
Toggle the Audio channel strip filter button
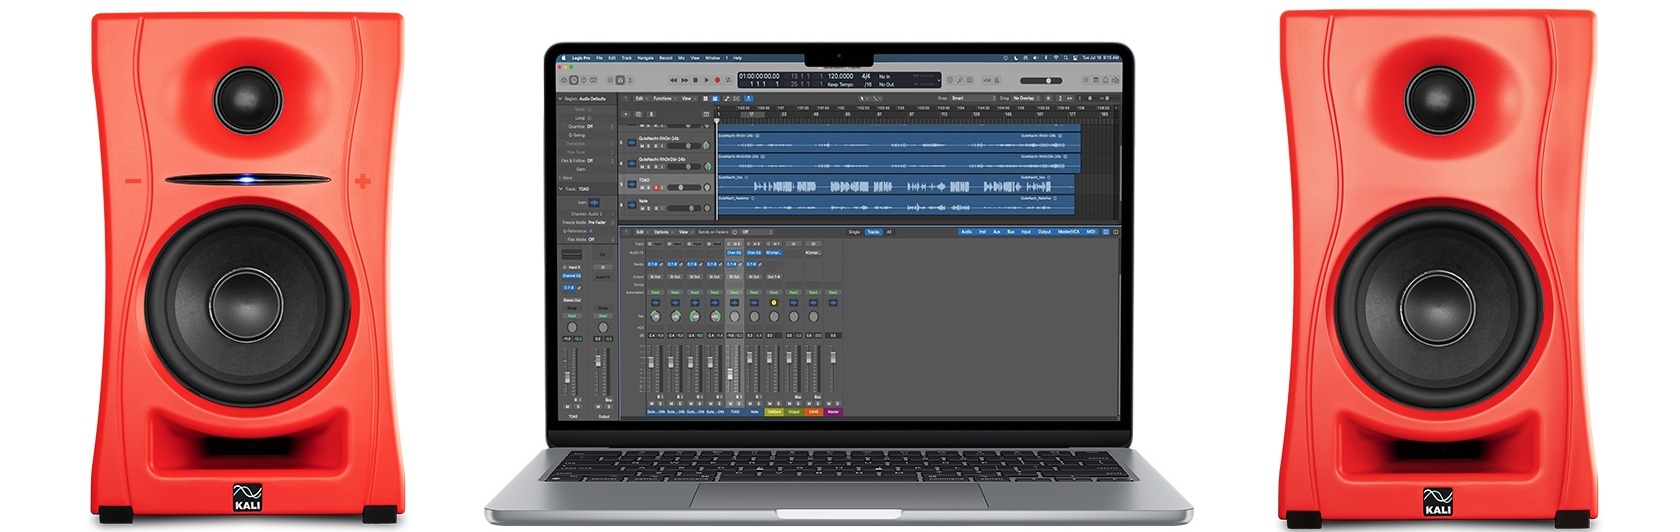966,232
